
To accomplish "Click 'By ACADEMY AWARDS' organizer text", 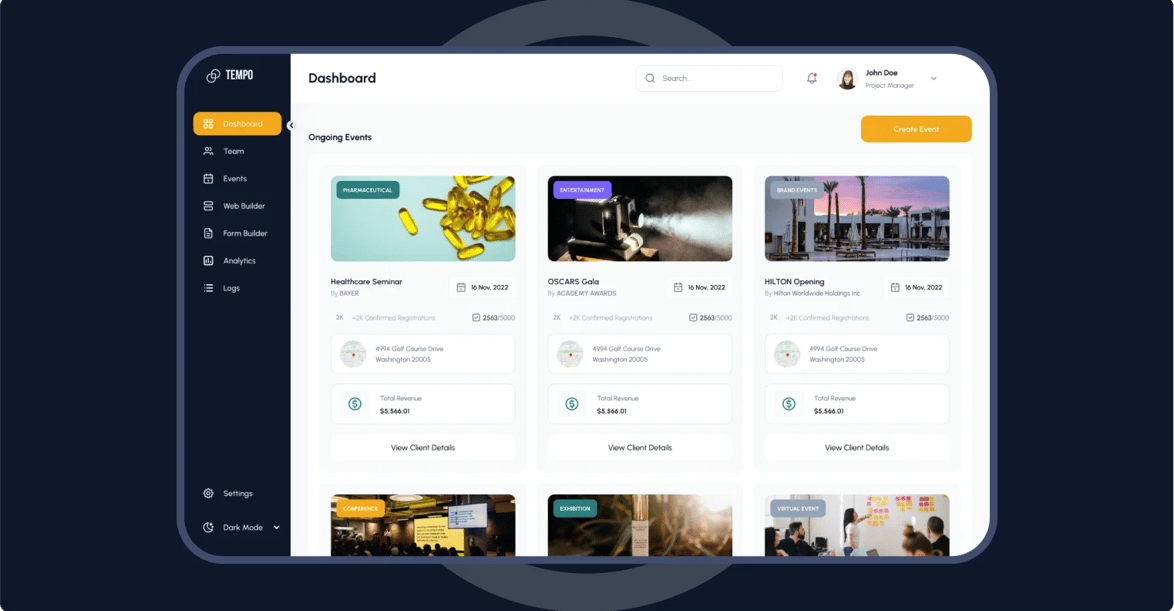I will [582, 294].
